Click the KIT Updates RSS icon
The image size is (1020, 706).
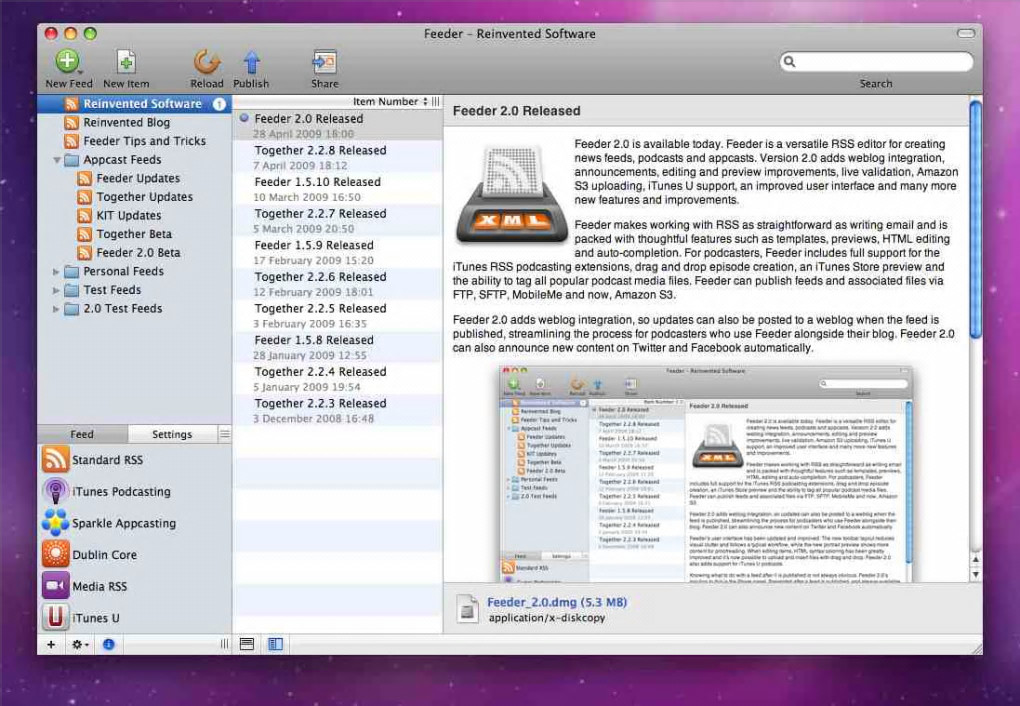[85, 215]
